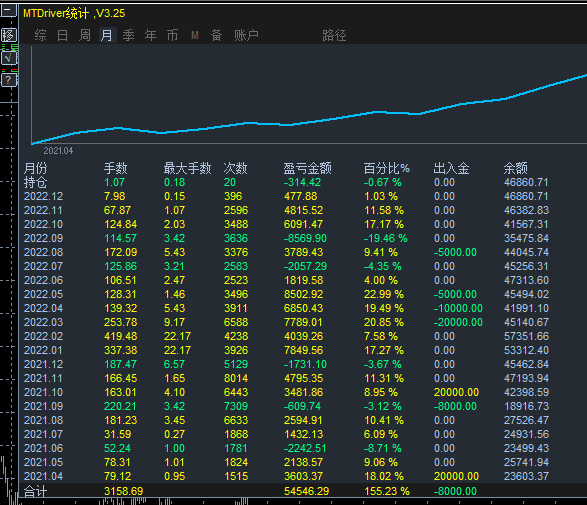Click the 百分比% column header
587x505 pixels.
(x=387, y=168)
